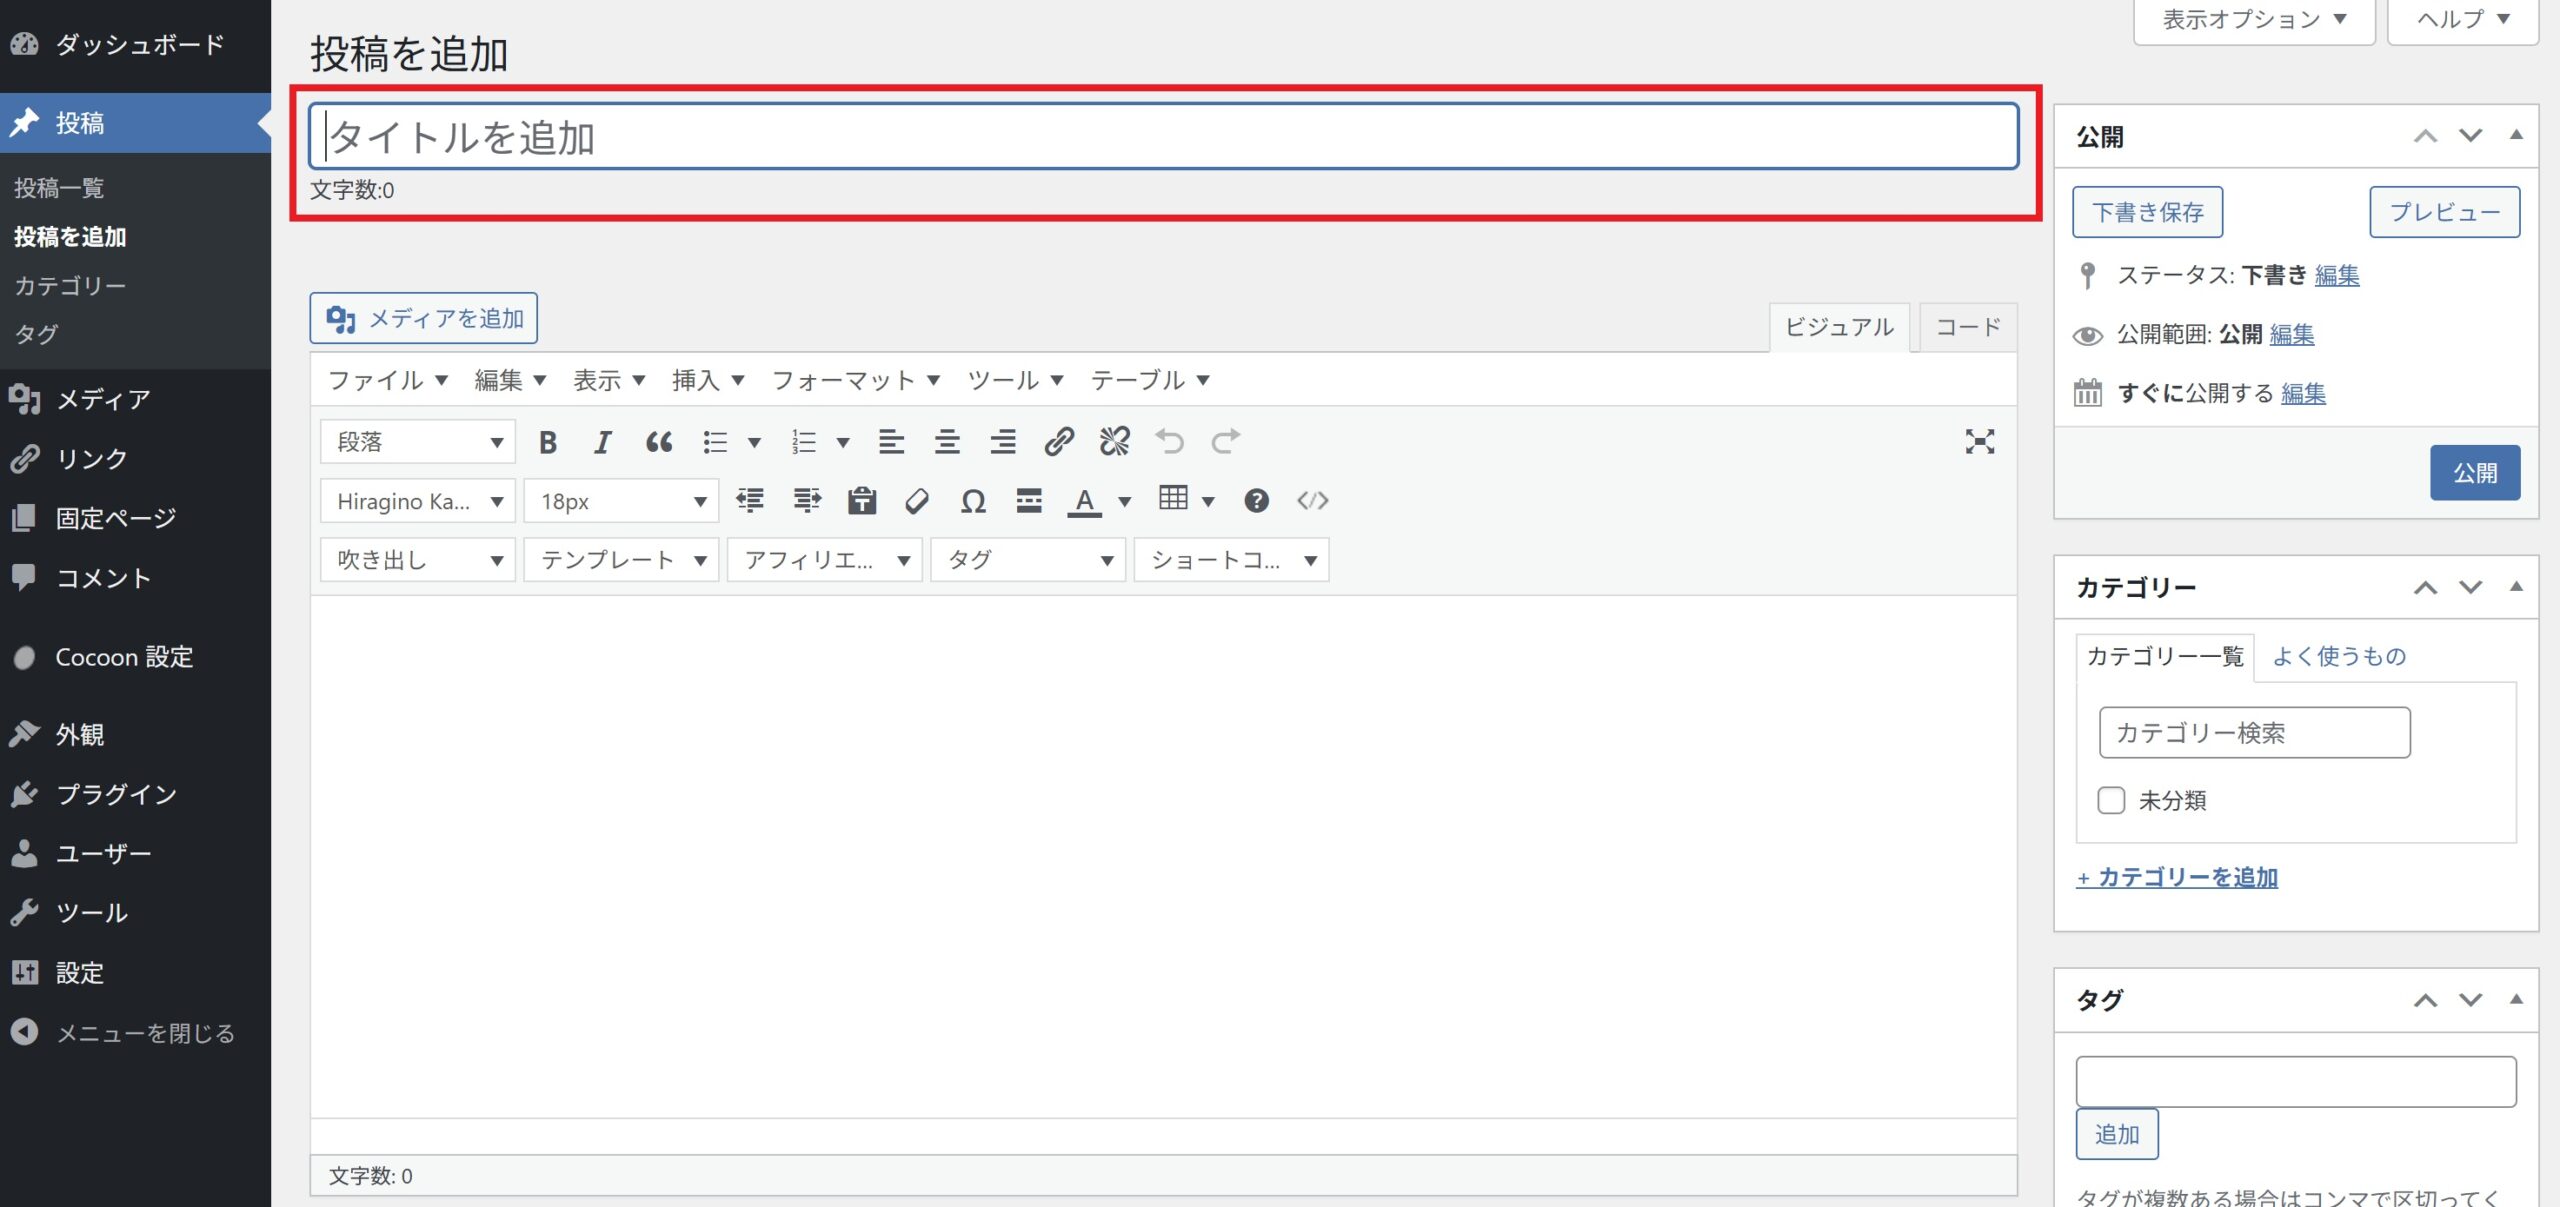Screen dimensions: 2560x1207
Task: Click the 下書き保存 button
Action: (x=2147, y=212)
